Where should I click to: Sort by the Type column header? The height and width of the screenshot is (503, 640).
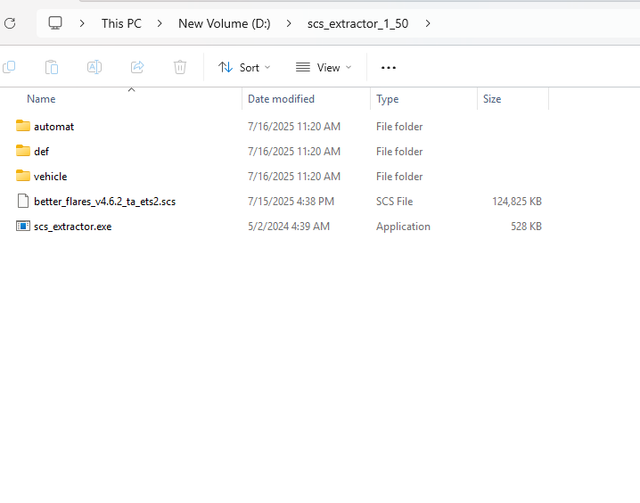[387, 99]
